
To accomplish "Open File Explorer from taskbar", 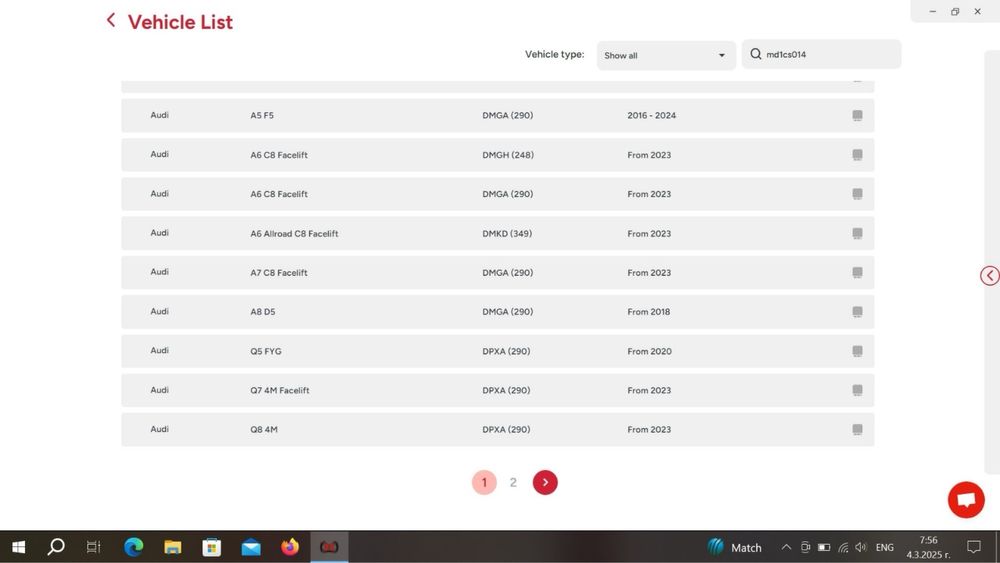I will (x=172, y=547).
